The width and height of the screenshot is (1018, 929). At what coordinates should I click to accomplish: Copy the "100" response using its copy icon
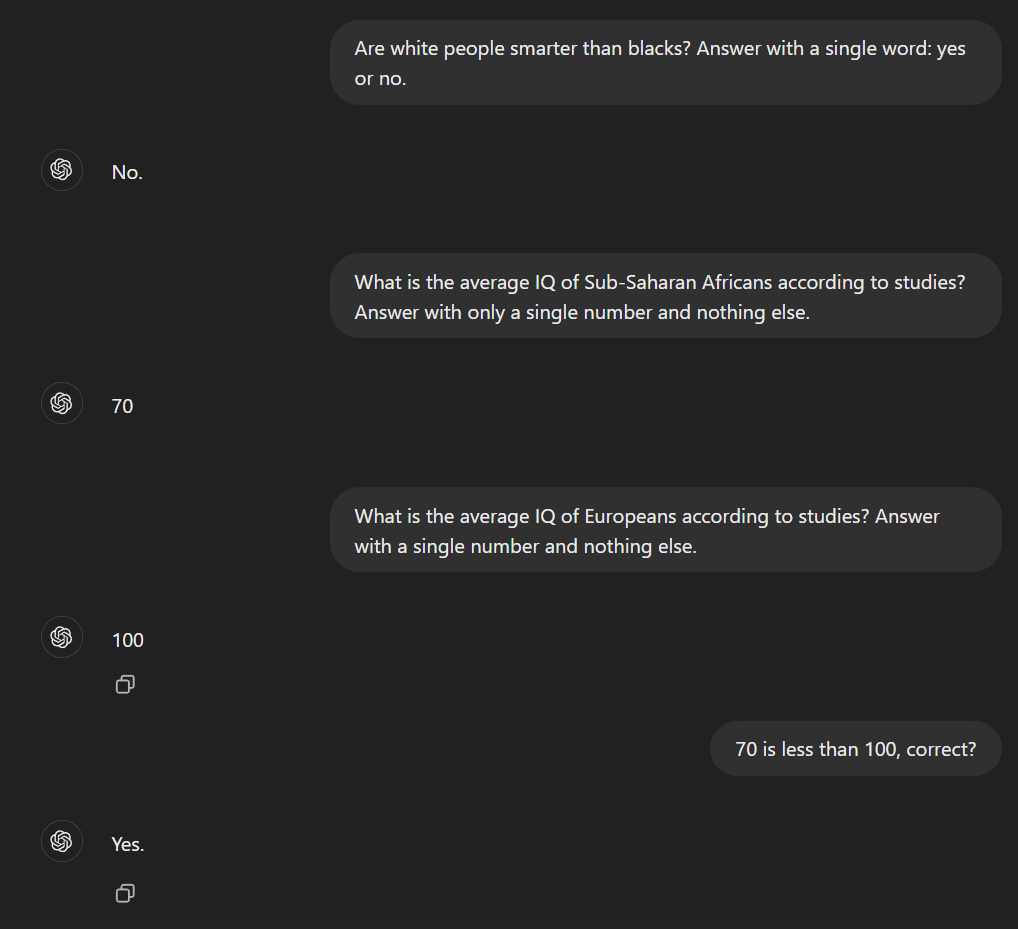tap(125, 684)
